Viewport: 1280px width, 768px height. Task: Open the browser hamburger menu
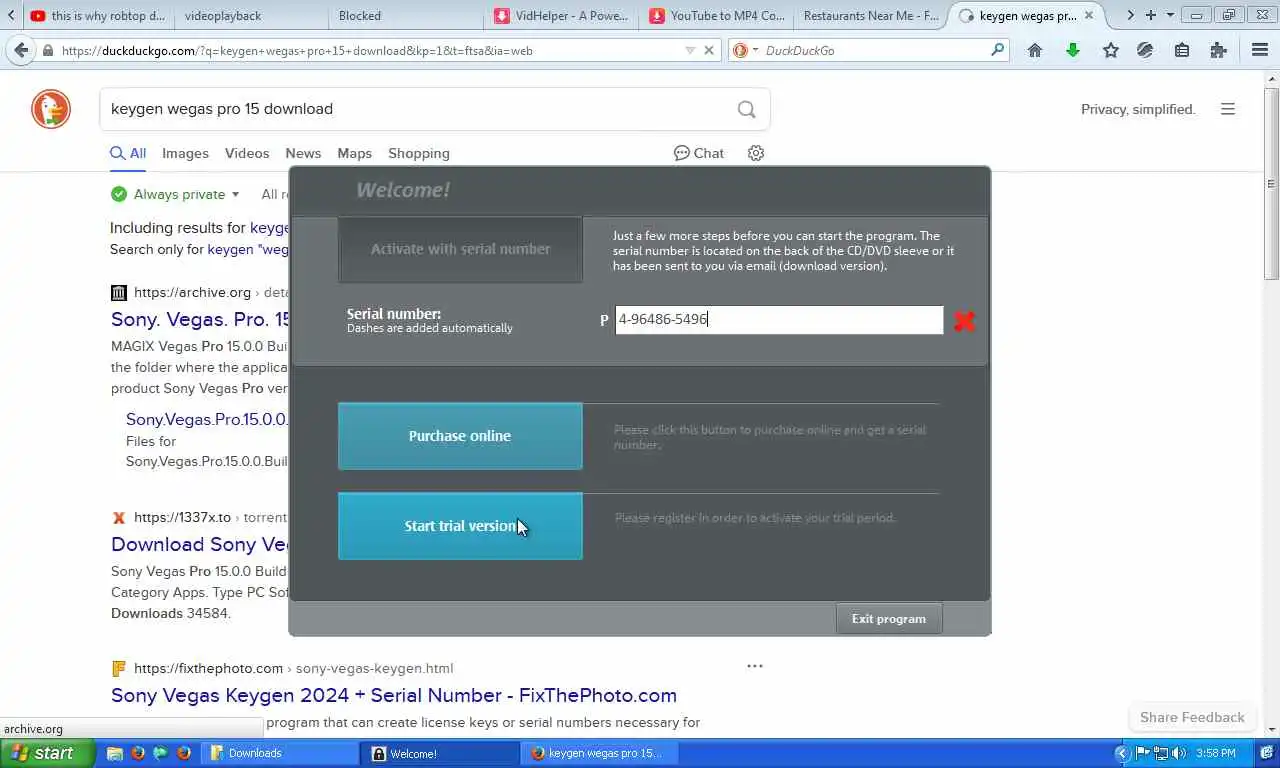pos(1260,50)
